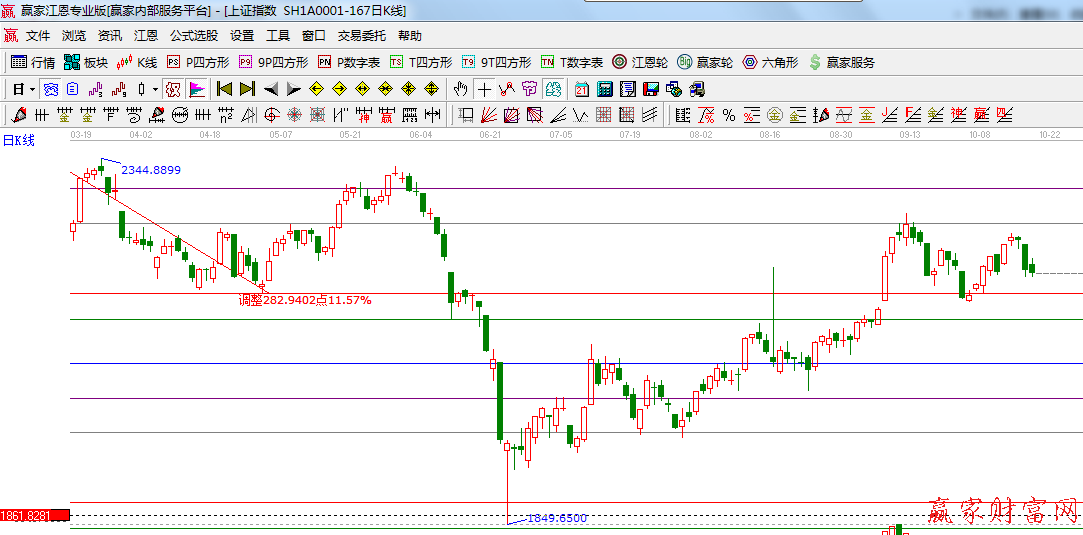Viewport: 1083px width, 535px height.
Task: Open the 公式选股 menu
Action: 193,35
